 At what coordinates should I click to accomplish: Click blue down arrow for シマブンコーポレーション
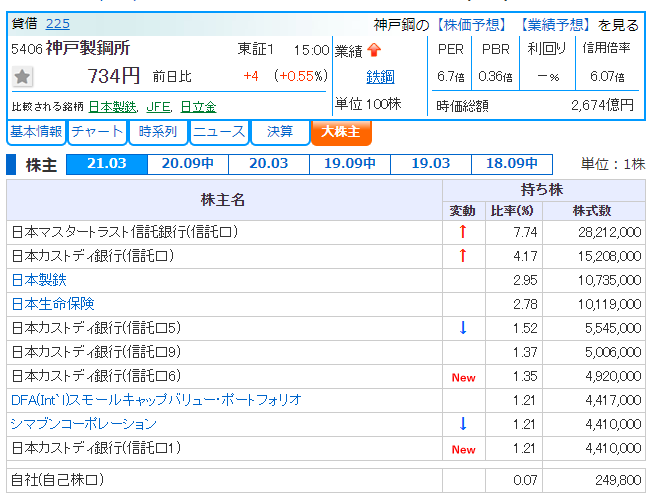pos(463,424)
